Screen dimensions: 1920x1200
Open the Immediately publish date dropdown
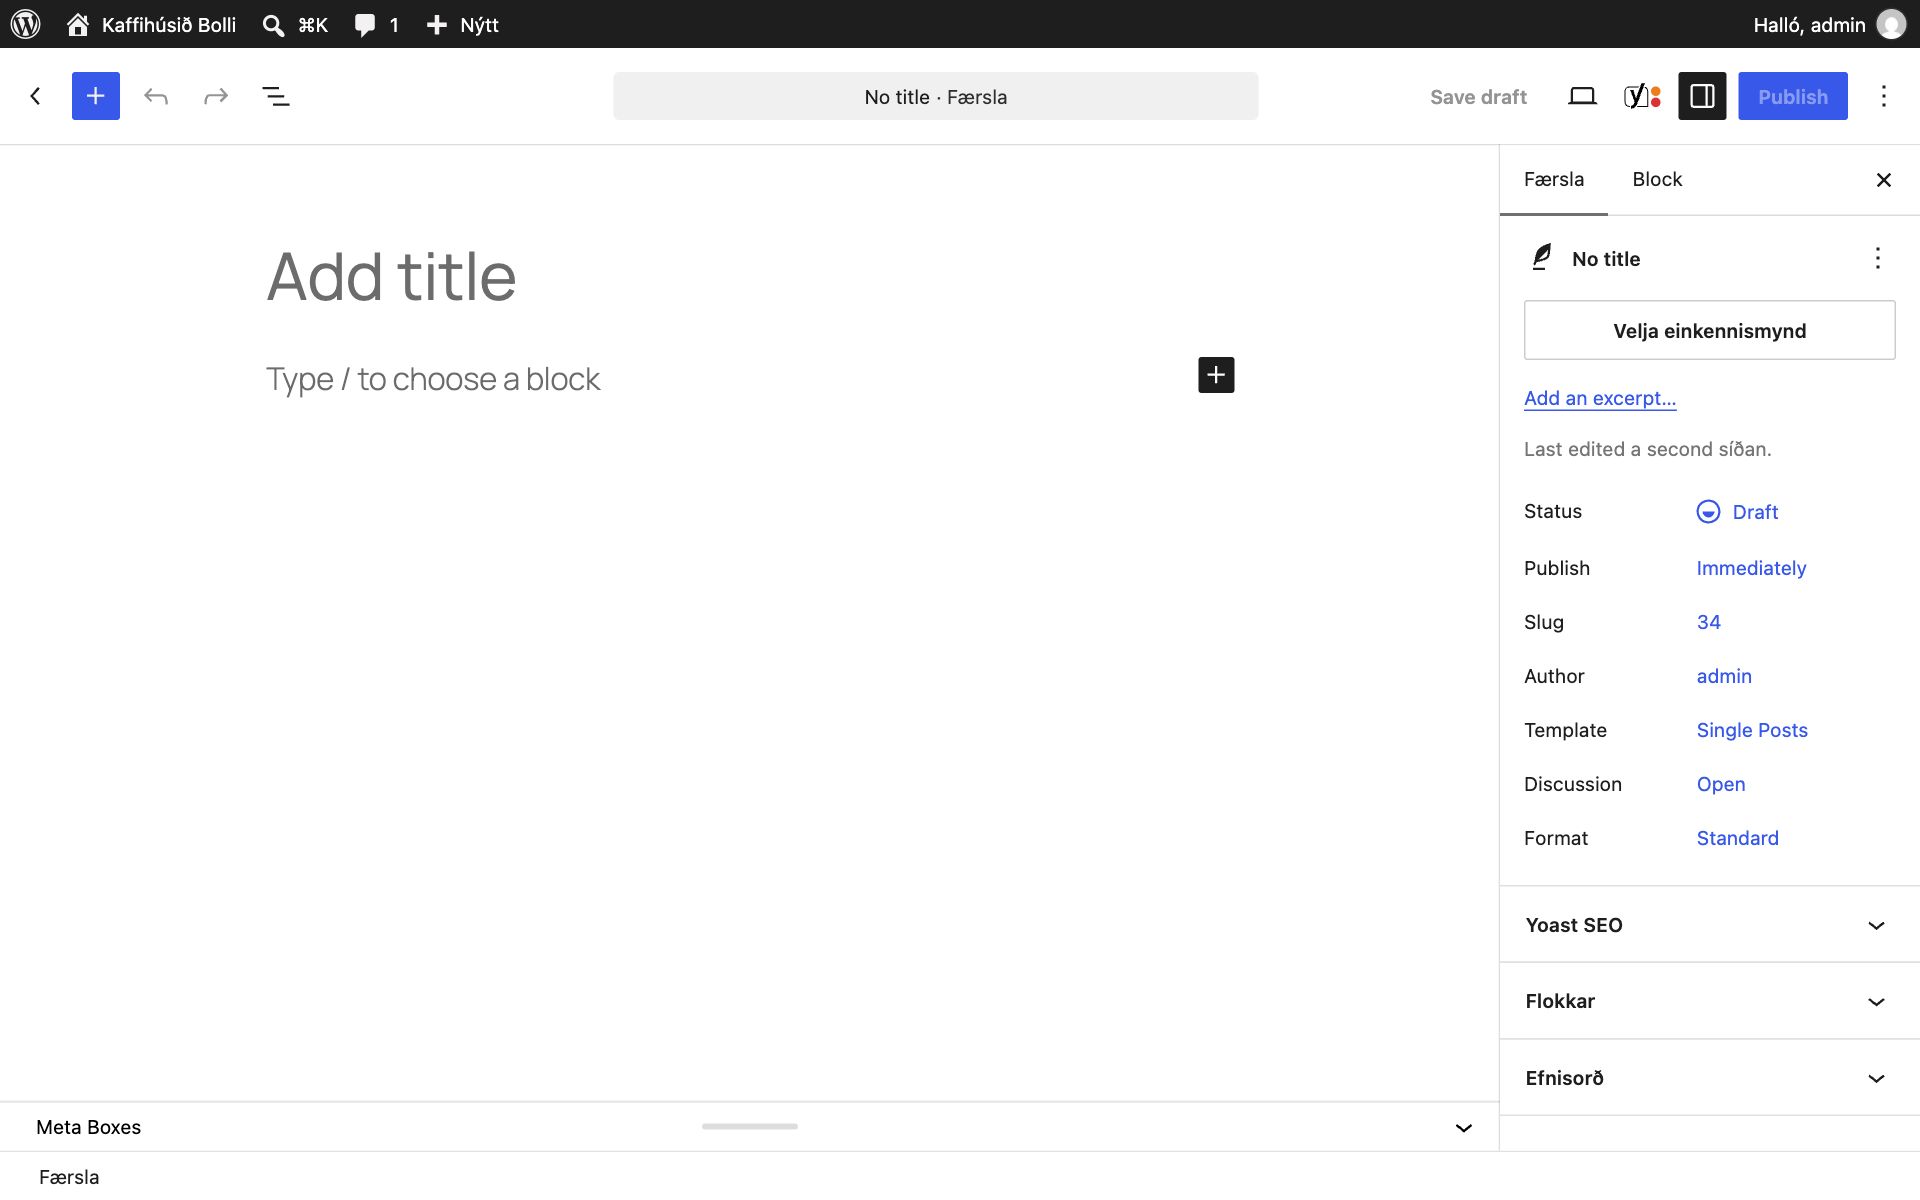(1751, 568)
